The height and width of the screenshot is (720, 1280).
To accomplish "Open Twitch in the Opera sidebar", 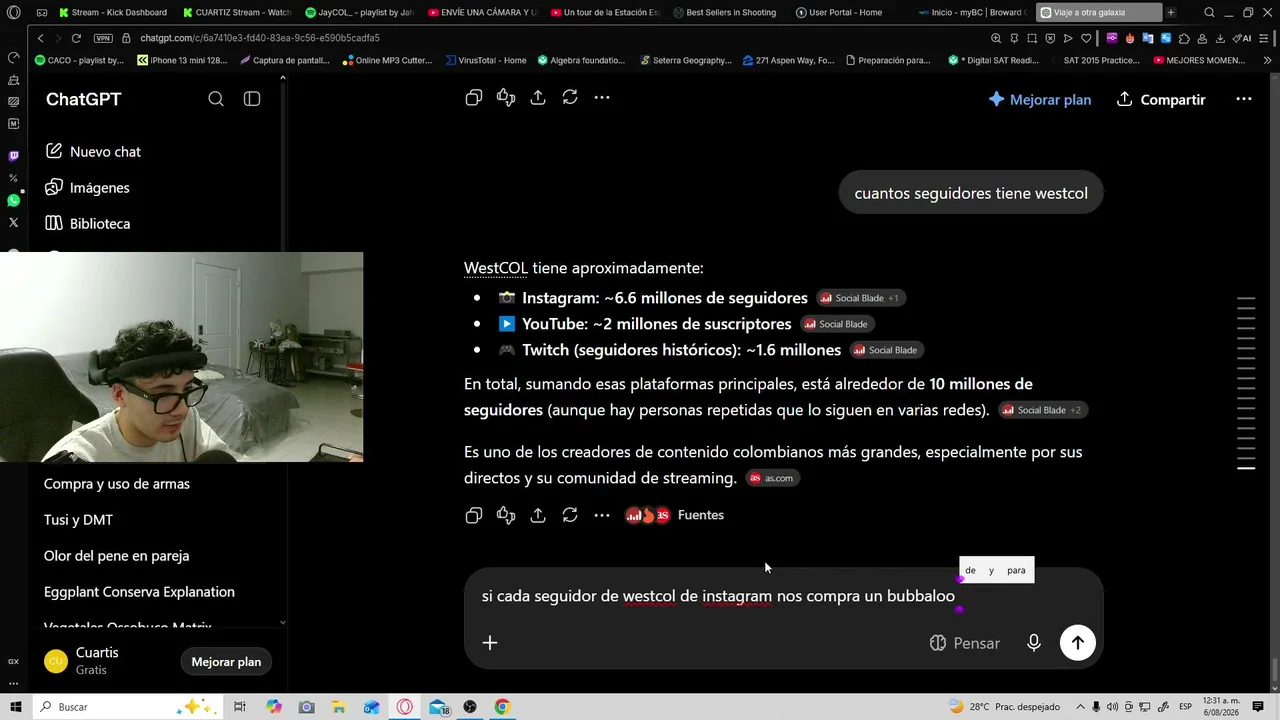I will click(14, 156).
